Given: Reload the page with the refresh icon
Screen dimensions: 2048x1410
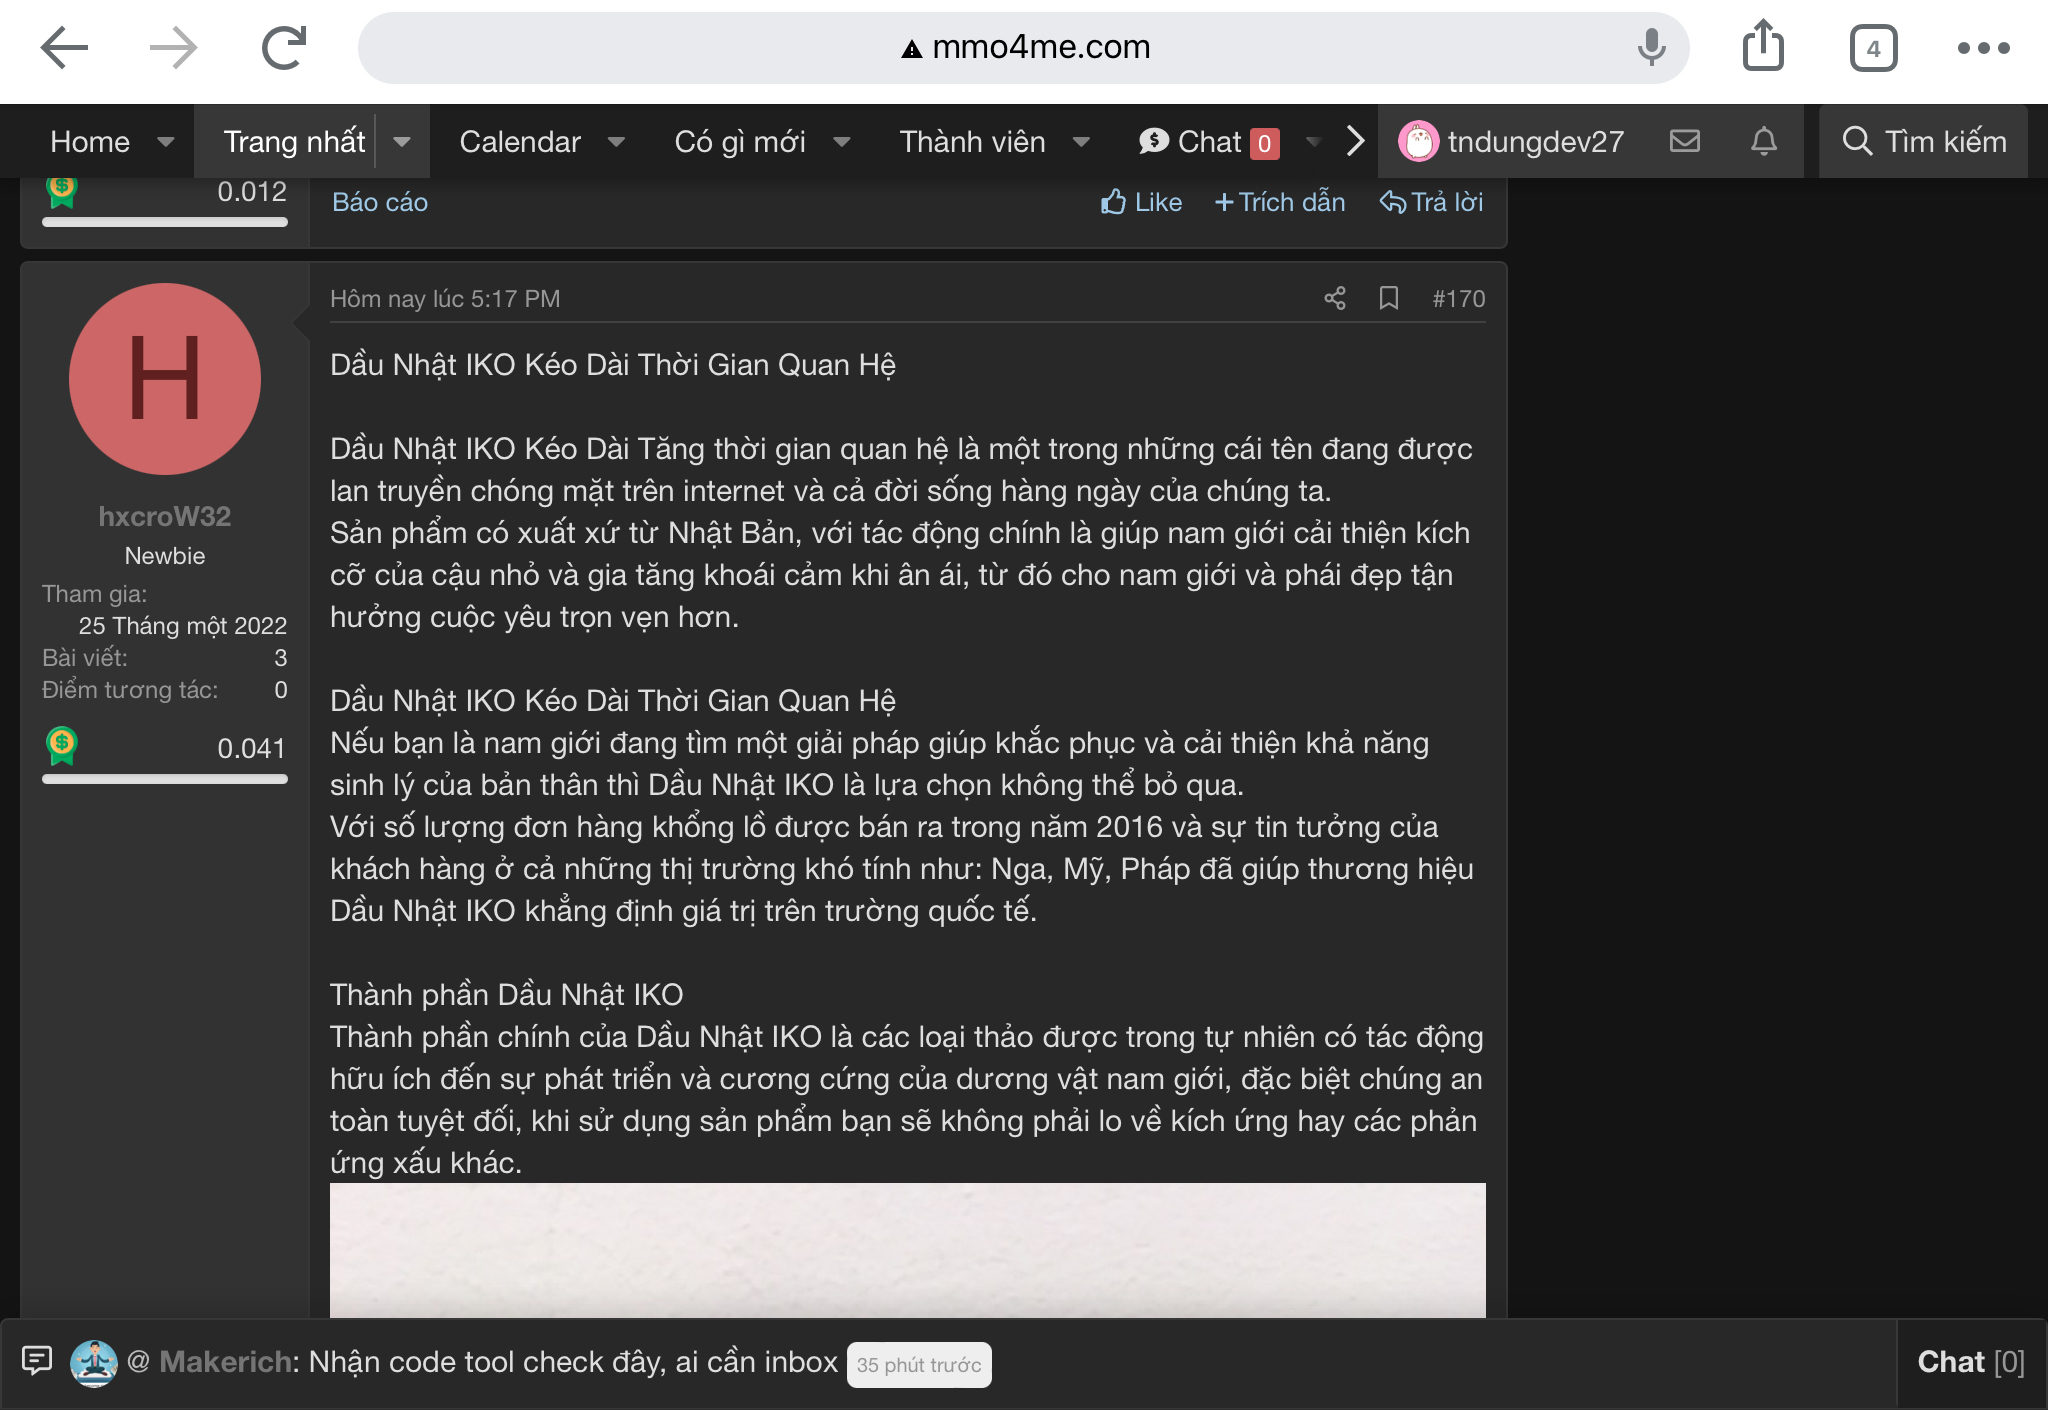Looking at the screenshot, I should click(284, 48).
